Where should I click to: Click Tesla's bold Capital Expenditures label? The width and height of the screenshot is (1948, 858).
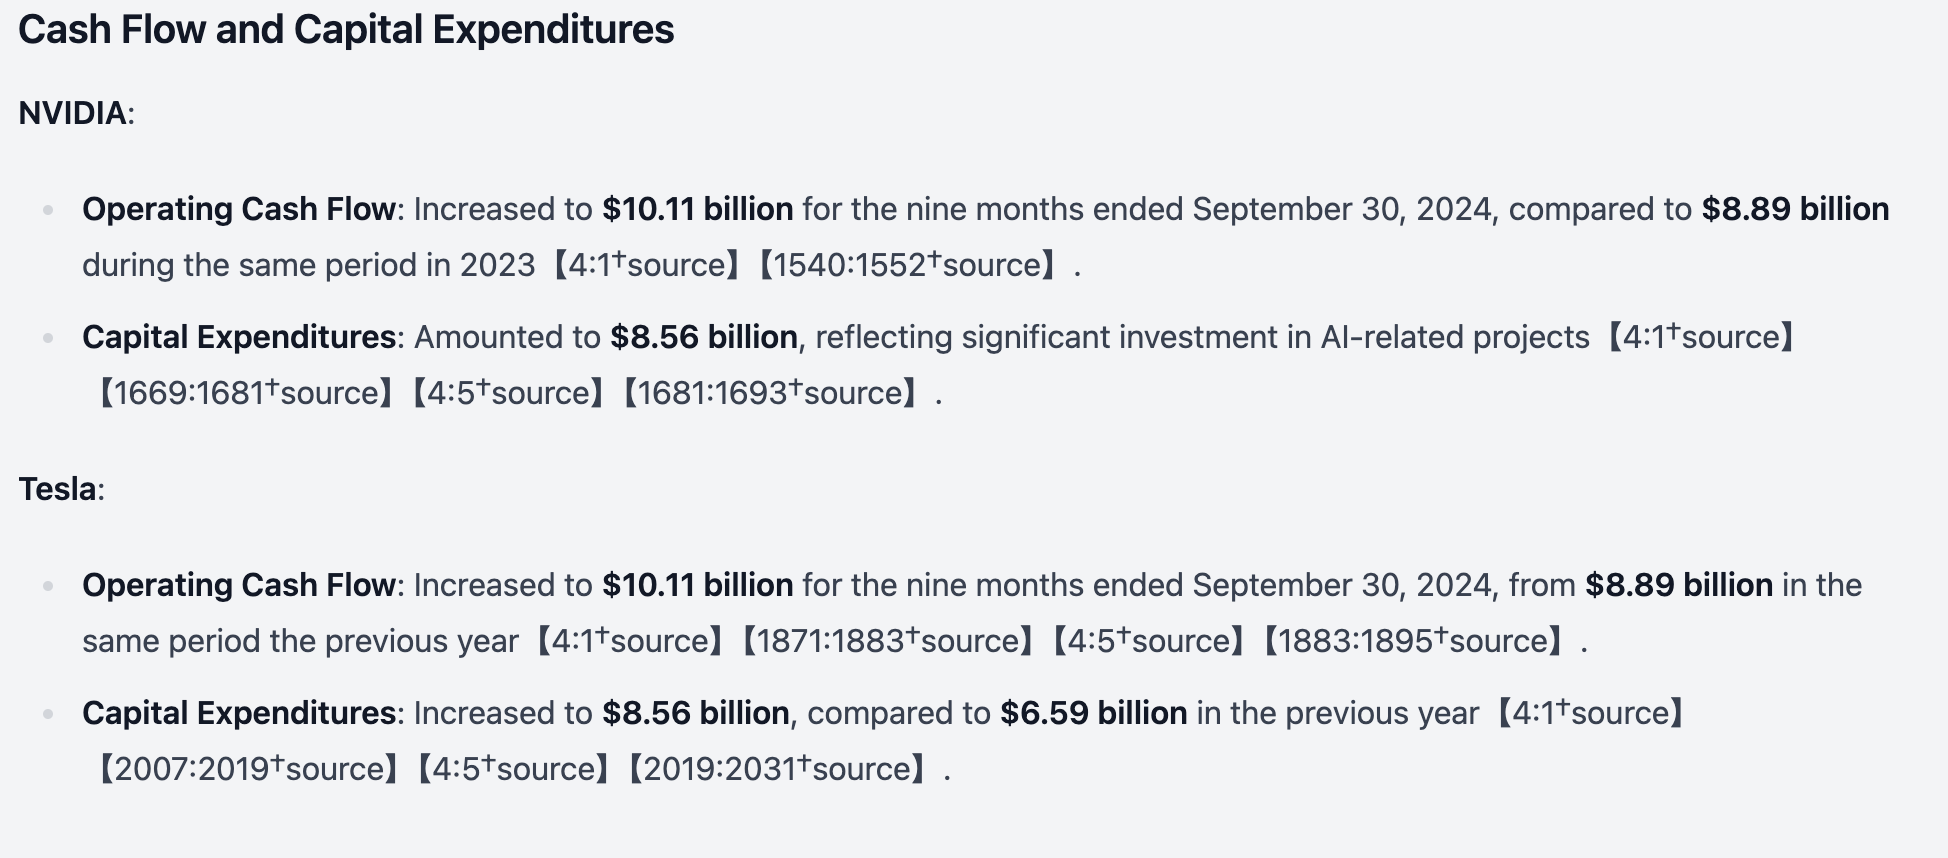pyautogui.click(x=239, y=713)
